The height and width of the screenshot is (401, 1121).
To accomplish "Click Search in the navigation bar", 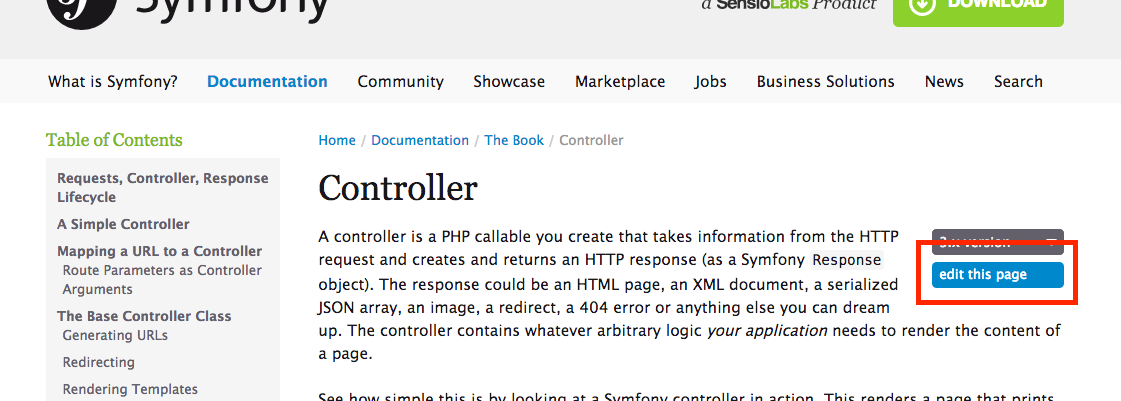I will pyautogui.click(x=1018, y=82).
